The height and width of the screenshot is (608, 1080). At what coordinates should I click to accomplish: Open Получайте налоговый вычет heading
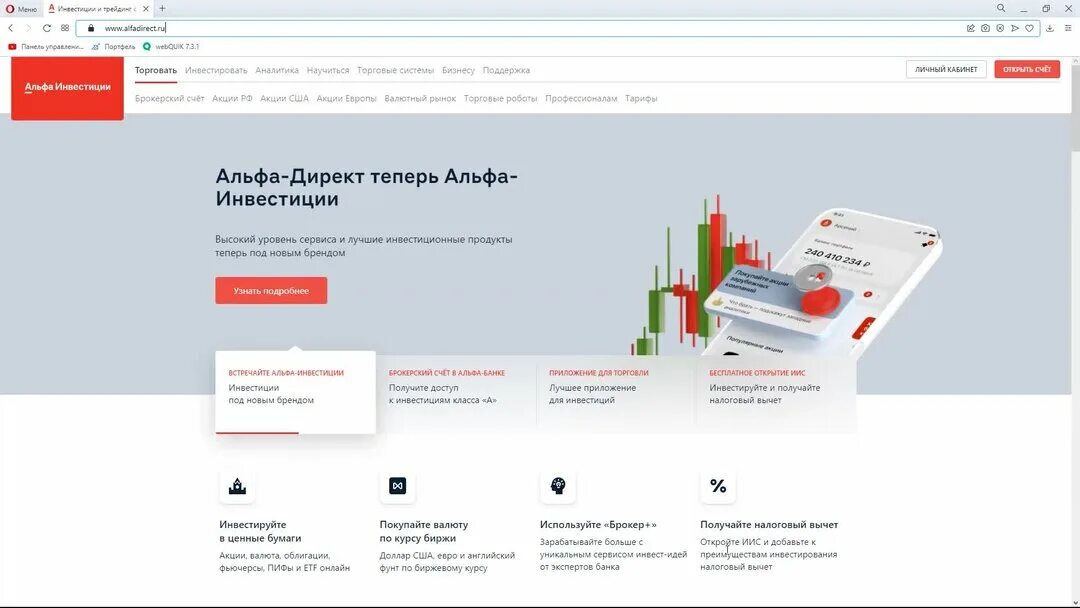pyautogui.click(x=769, y=525)
